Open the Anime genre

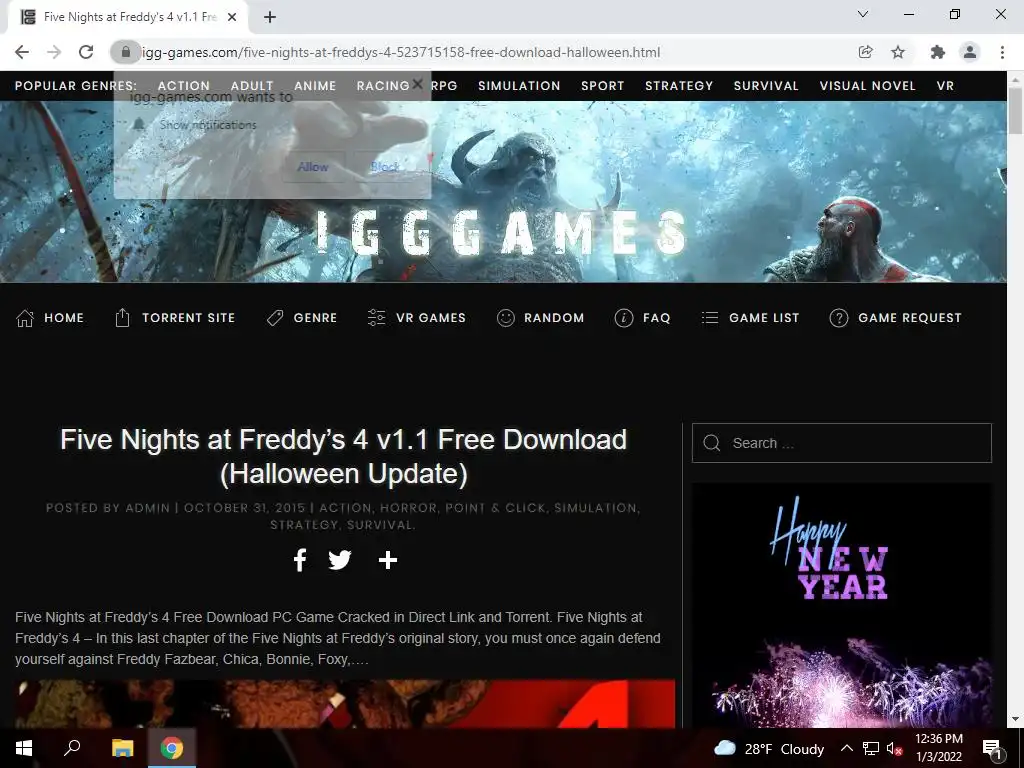[x=315, y=86]
